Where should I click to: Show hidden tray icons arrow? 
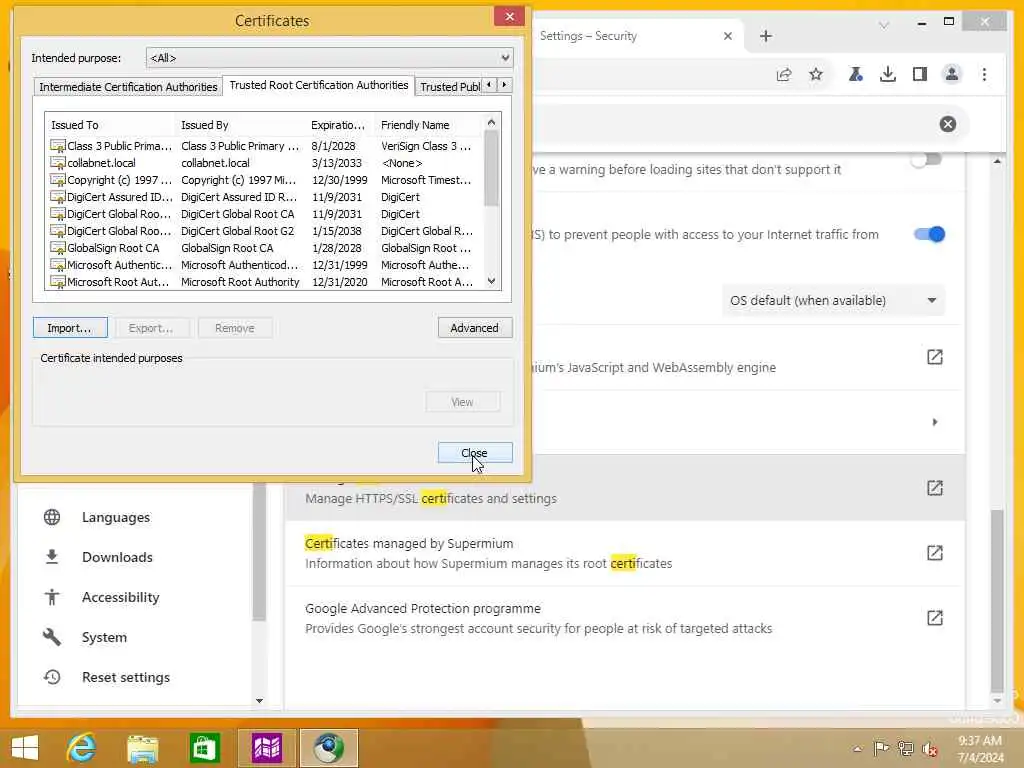(857, 748)
